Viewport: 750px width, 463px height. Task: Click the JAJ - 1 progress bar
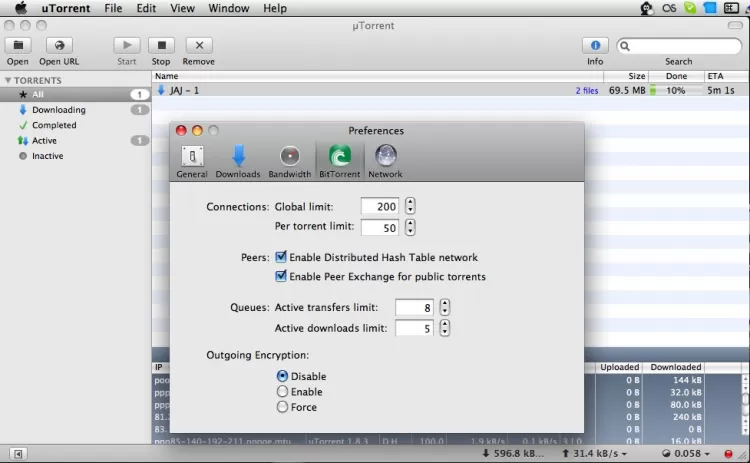tap(676, 90)
